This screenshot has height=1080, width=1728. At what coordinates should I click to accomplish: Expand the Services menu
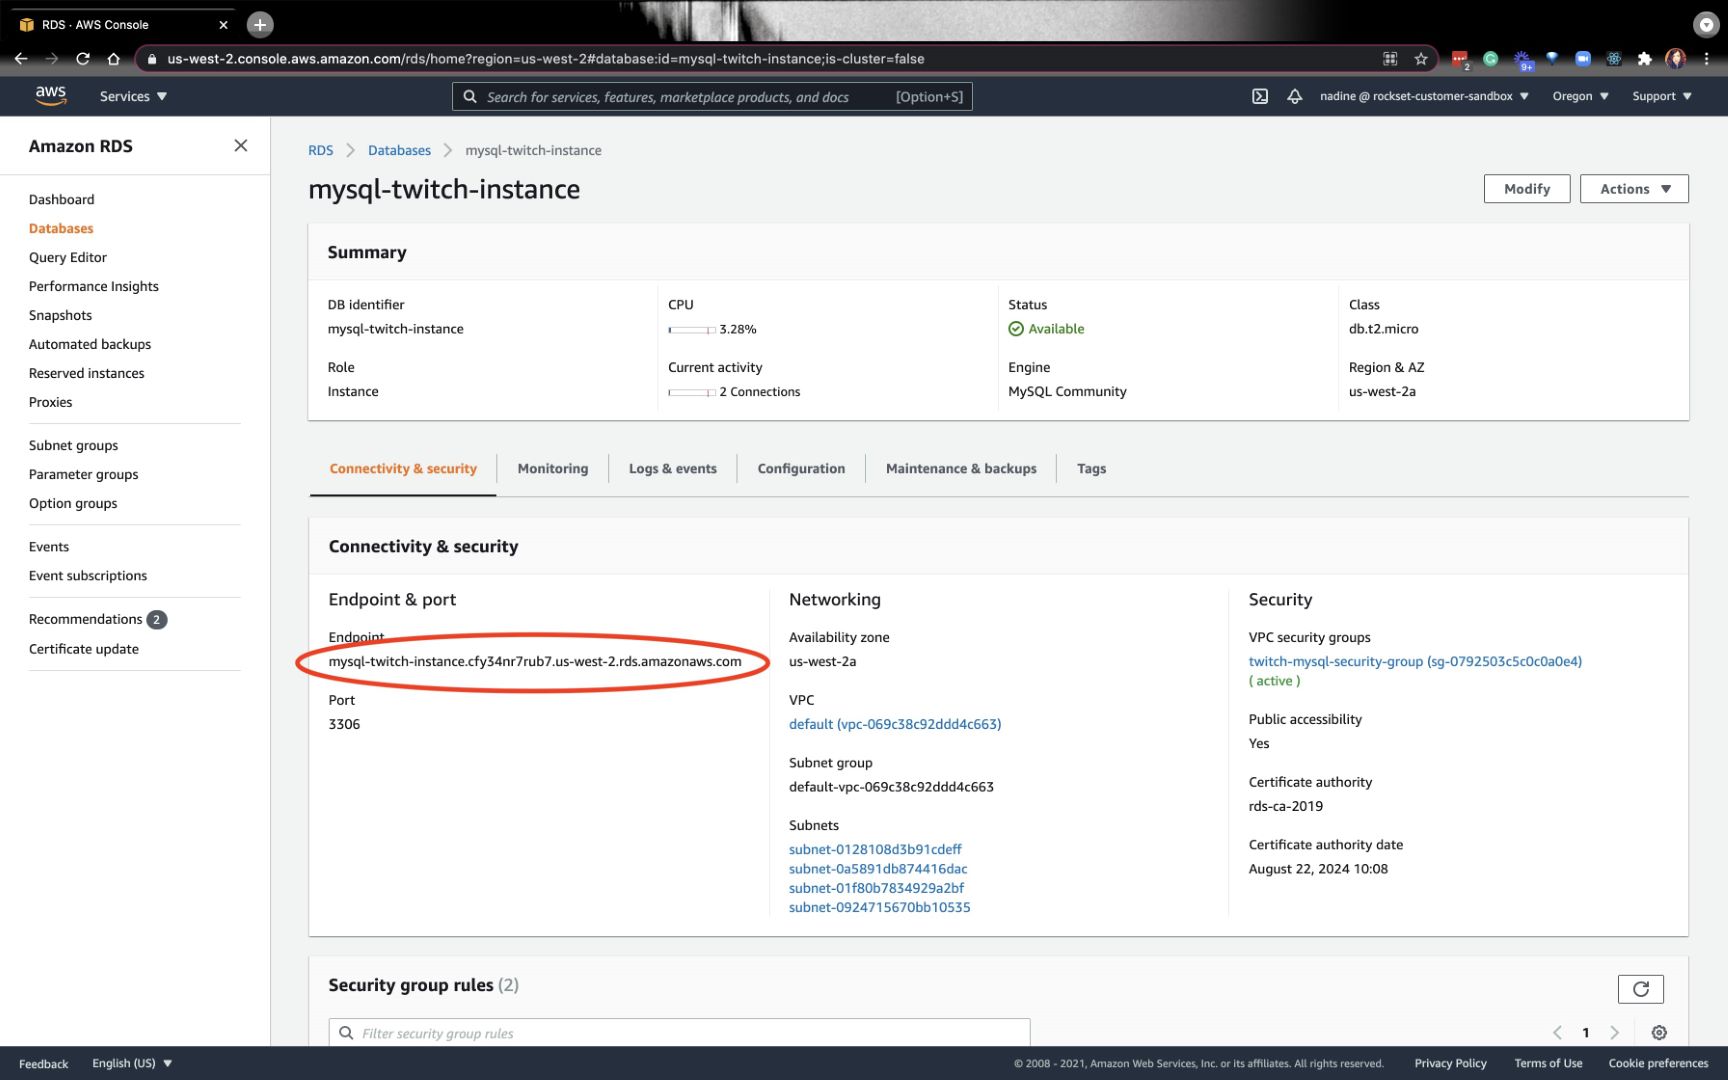pyautogui.click(x=133, y=96)
